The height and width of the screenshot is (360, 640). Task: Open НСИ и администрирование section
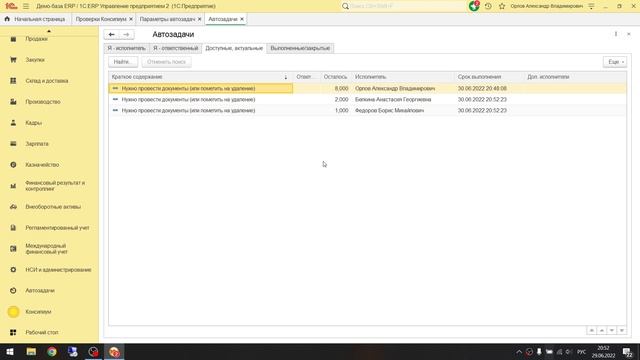click(x=58, y=270)
